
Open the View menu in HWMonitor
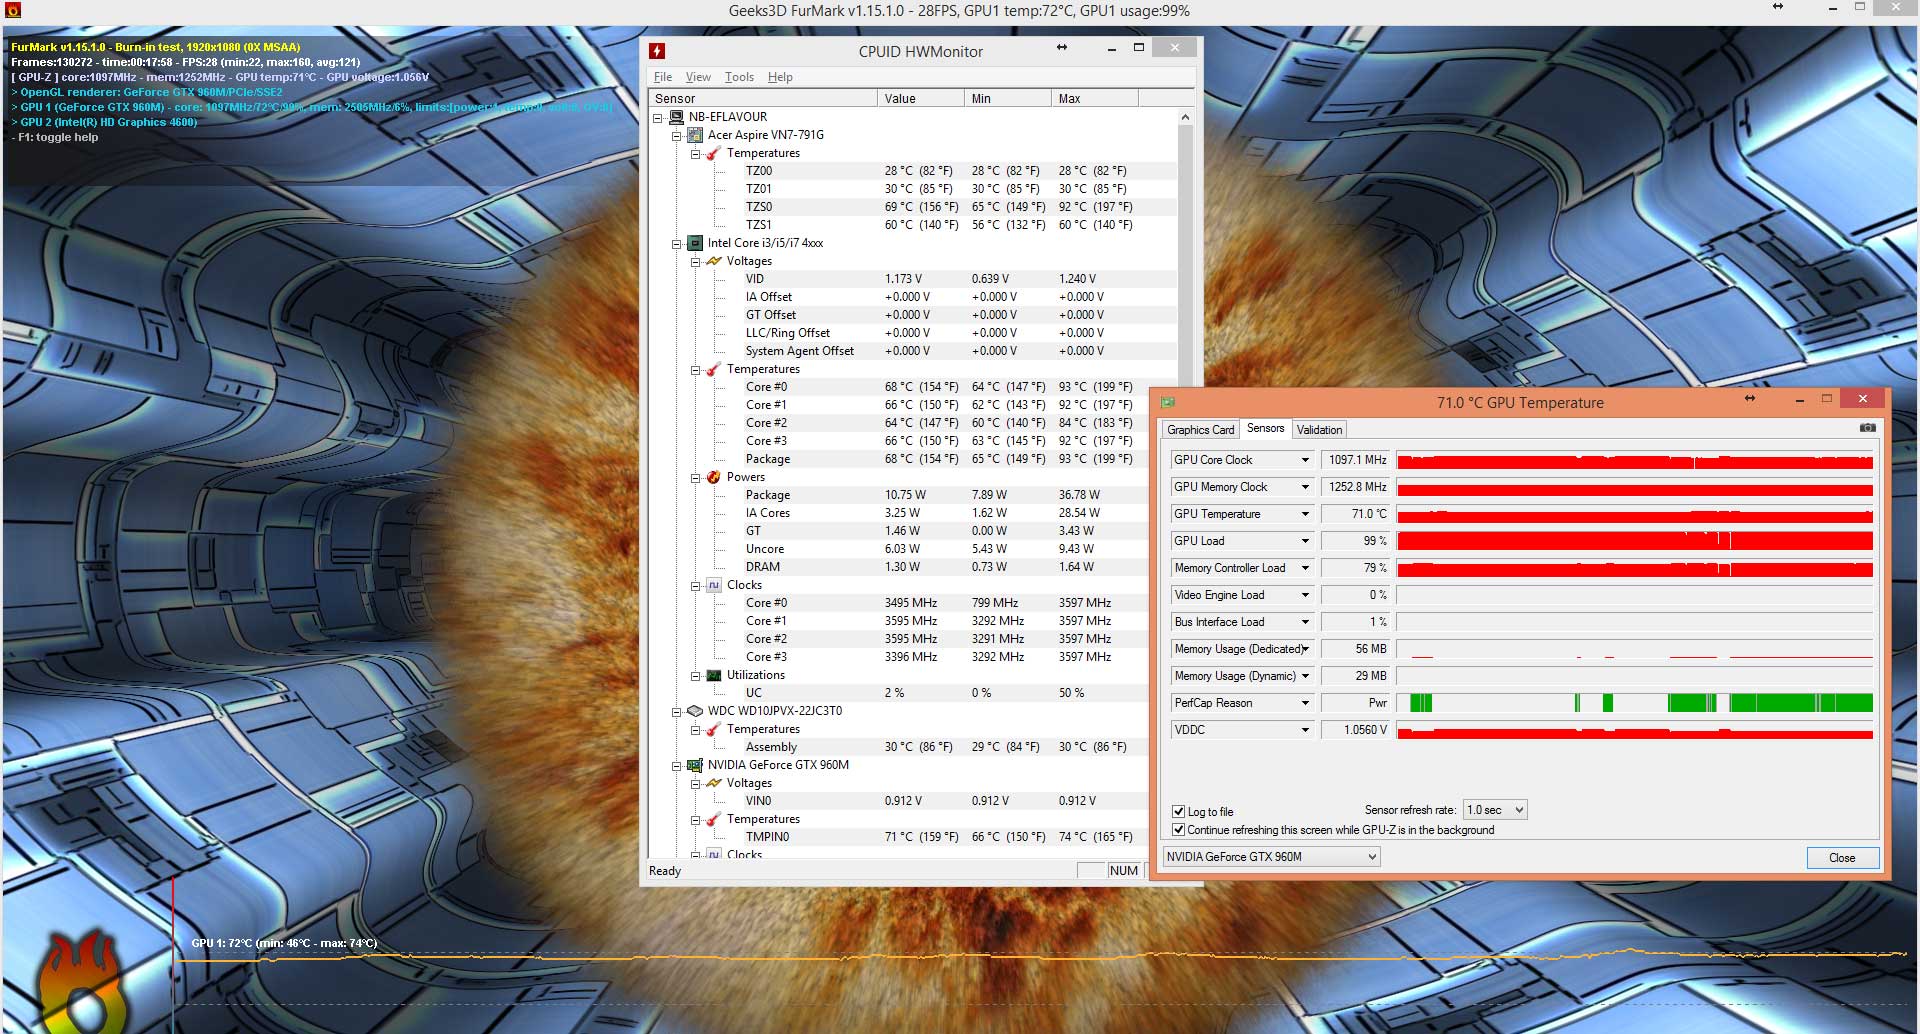pos(698,77)
